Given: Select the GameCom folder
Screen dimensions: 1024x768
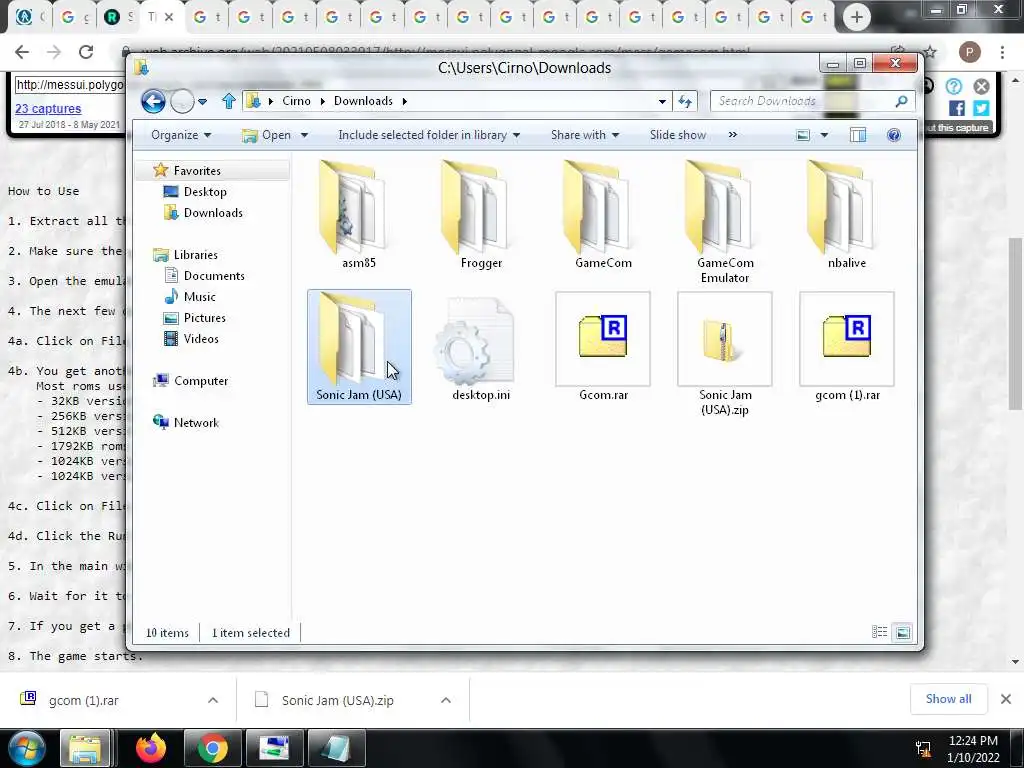Looking at the screenshot, I should pos(603,216).
